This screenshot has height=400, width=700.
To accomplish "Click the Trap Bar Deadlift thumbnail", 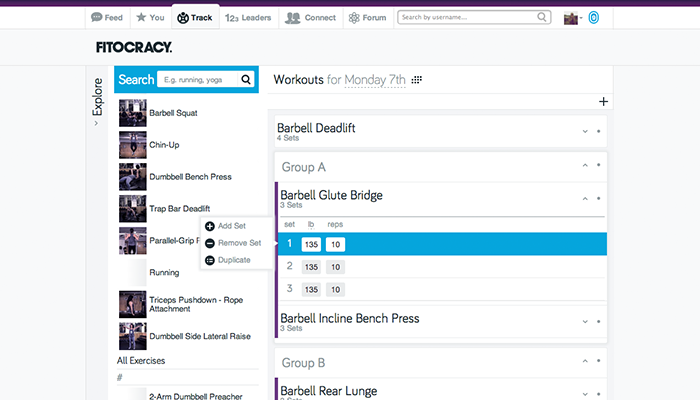I will pos(133,208).
